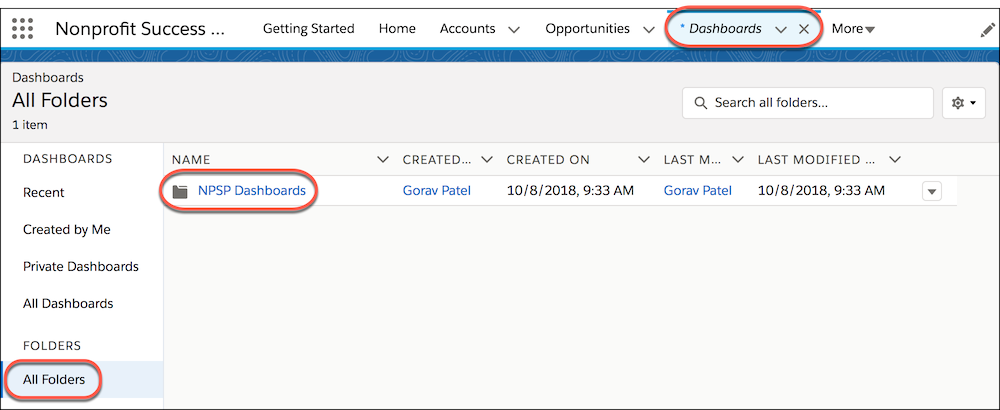Open Last Modified Date column dropdown
This screenshot has width=1000, height=410.
click(x=895, y=159)
